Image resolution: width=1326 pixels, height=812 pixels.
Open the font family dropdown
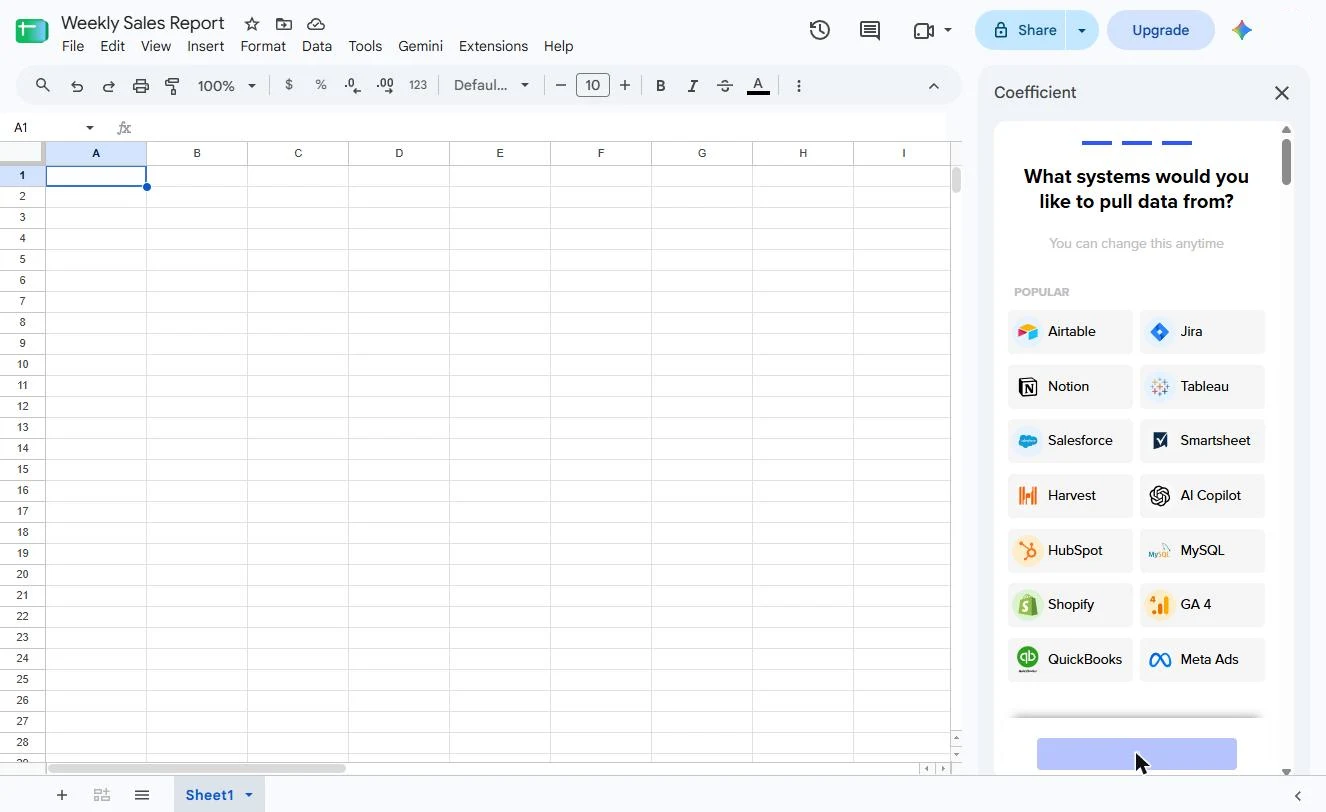pyautogui.click(x=491, y=85)
